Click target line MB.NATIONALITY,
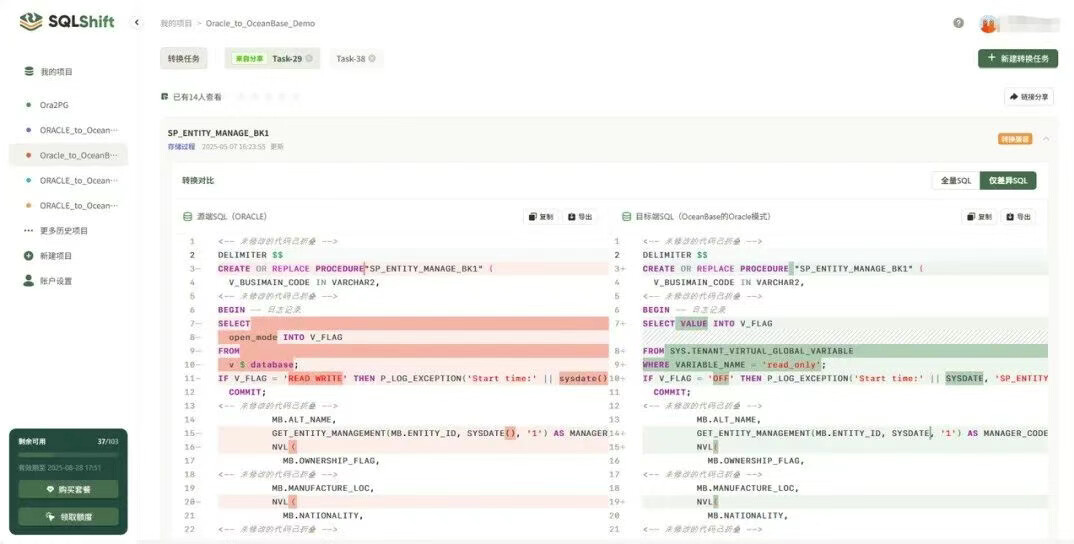 tap(748, 515)
